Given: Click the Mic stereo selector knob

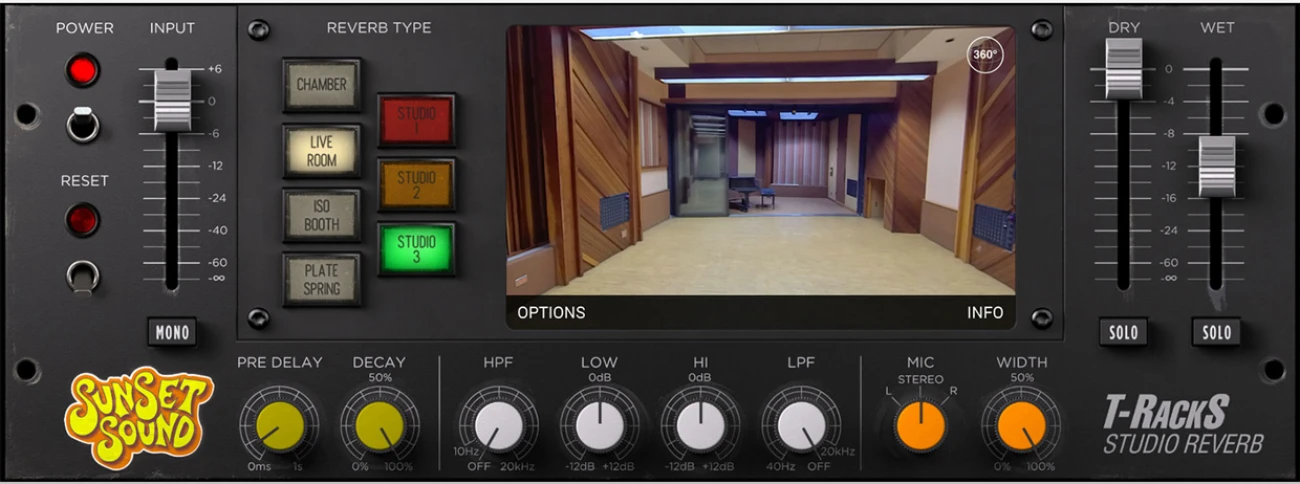Looking at the screenshot, I should pyautogui.click(x=921, y=427).
